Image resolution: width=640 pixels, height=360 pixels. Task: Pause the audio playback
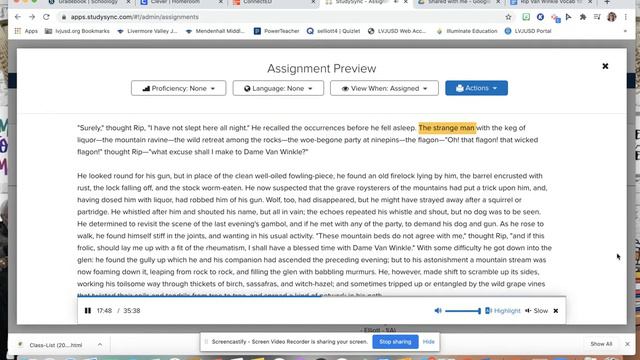coord(88,311)
